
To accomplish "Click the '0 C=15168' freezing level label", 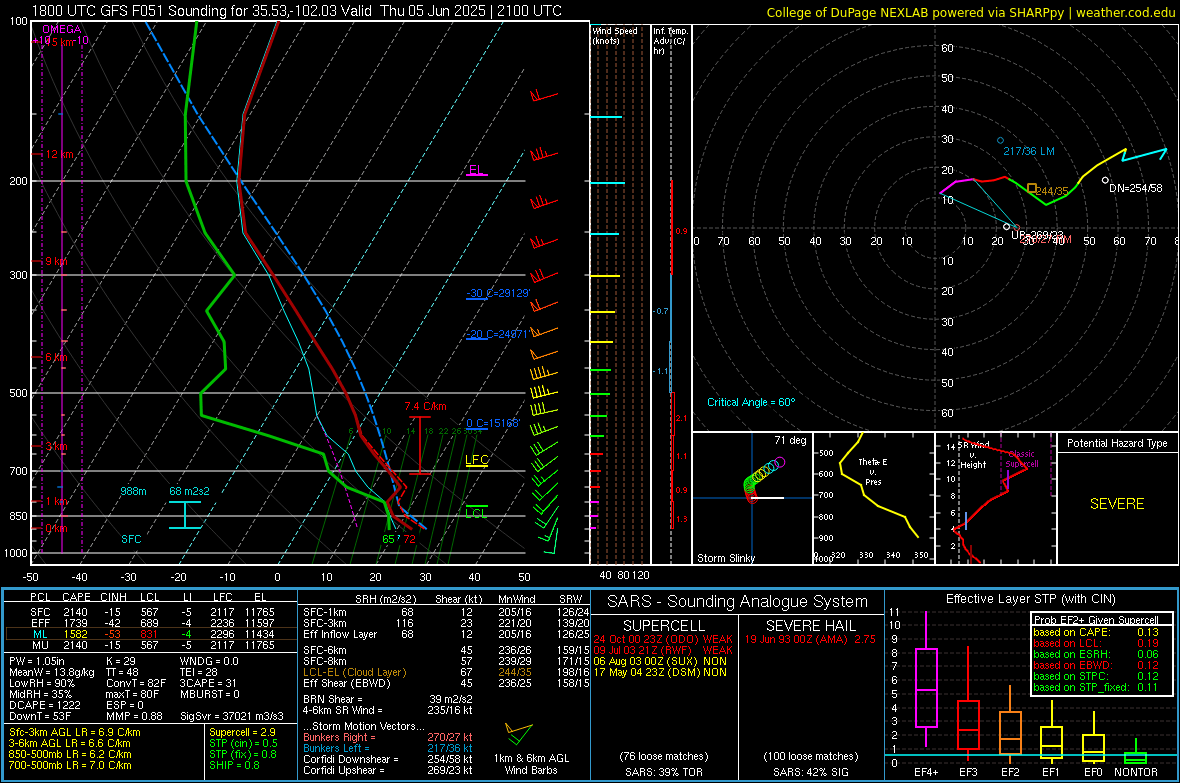I will 493,423.
